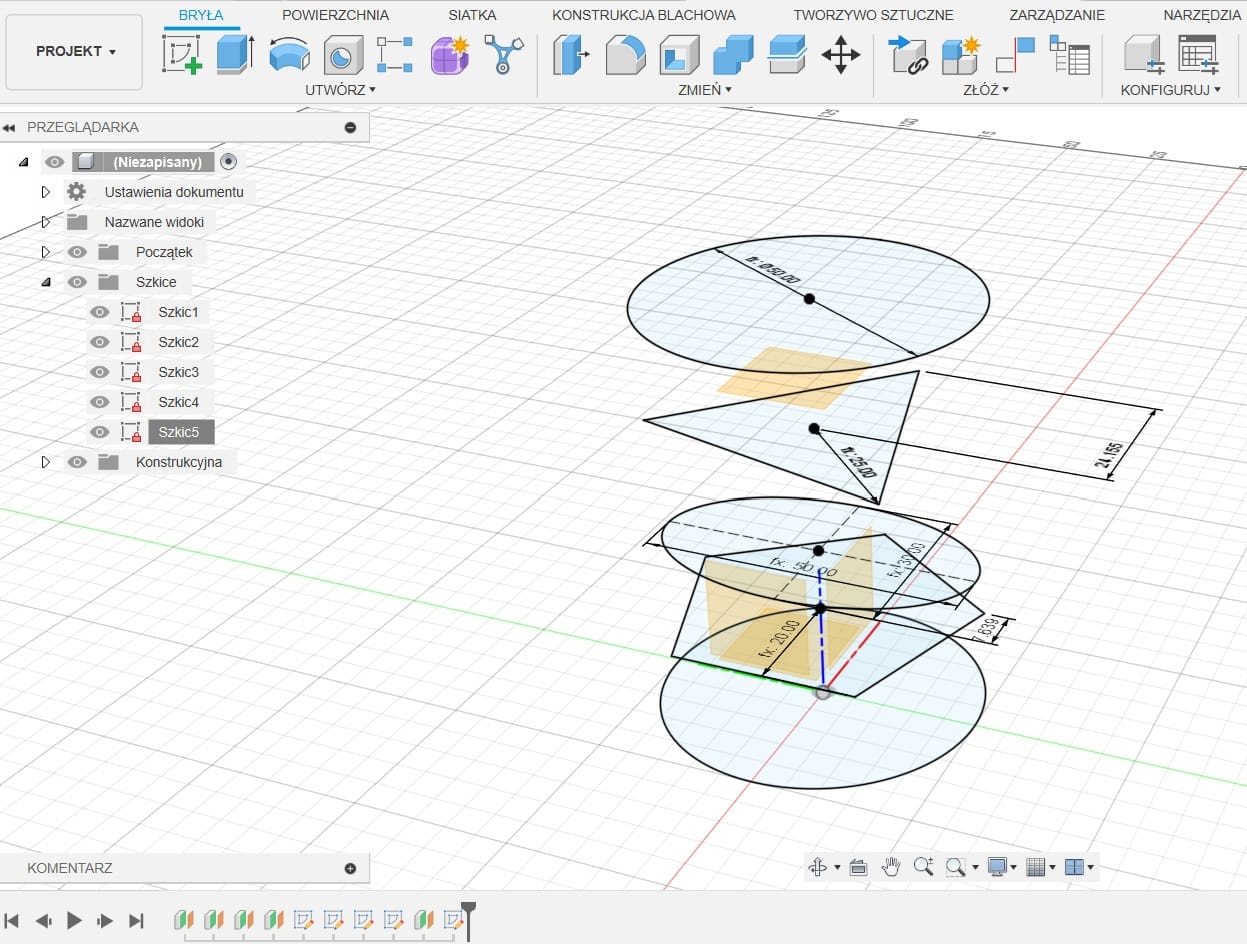Open the KONSTRUKCJA BLACHOWA tab
Viewport: 1247px width, 944px height.
(x=644, y=15)
